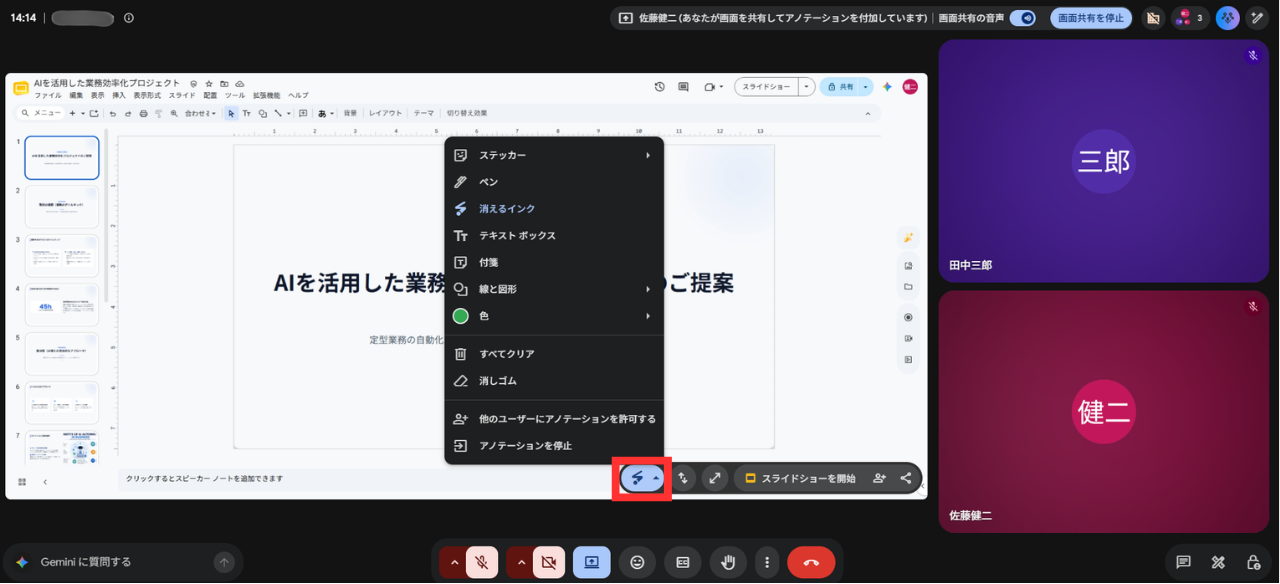1280x584 pixels.
Task: Click すべてクリア to clear annotations
Action: 554,354
